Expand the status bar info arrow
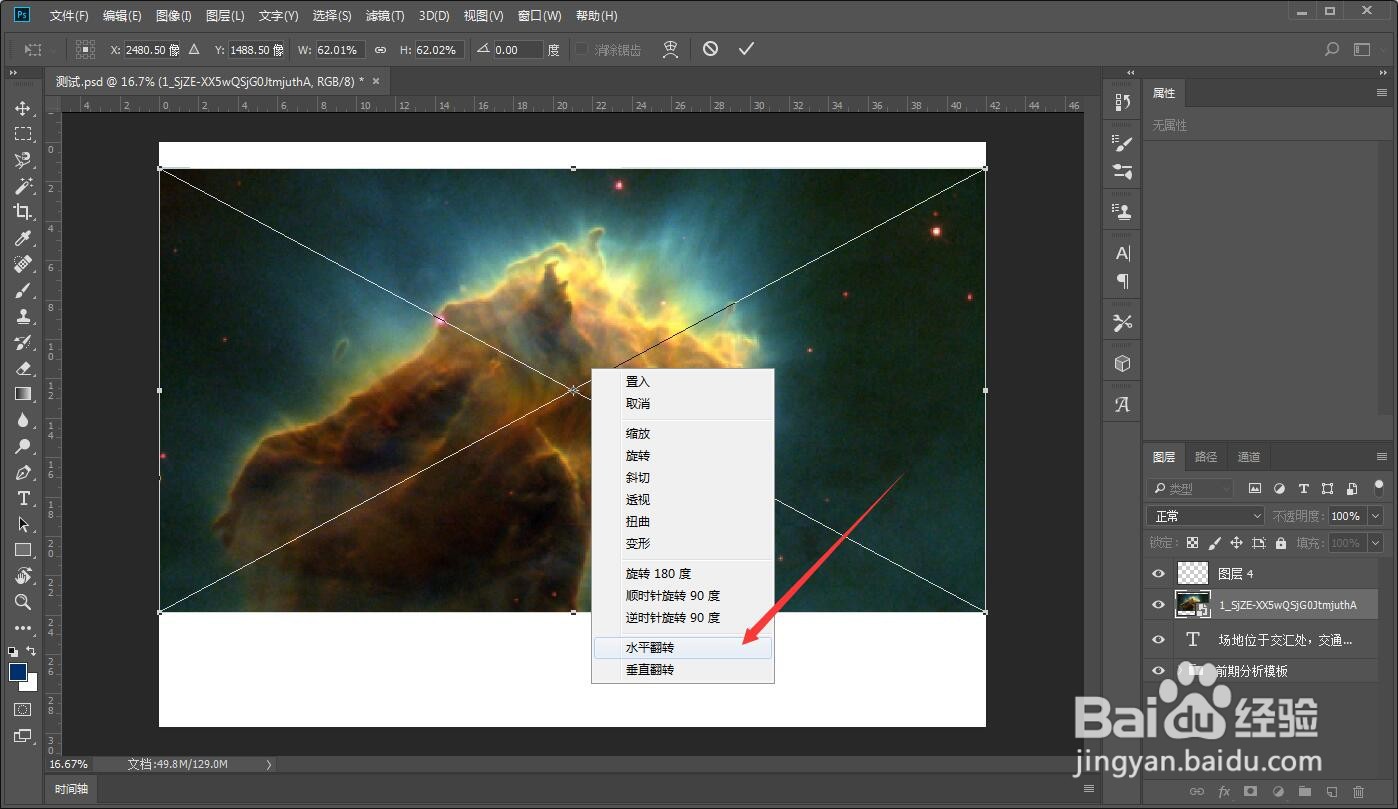 pyautogui.click(x=268, y=764)
